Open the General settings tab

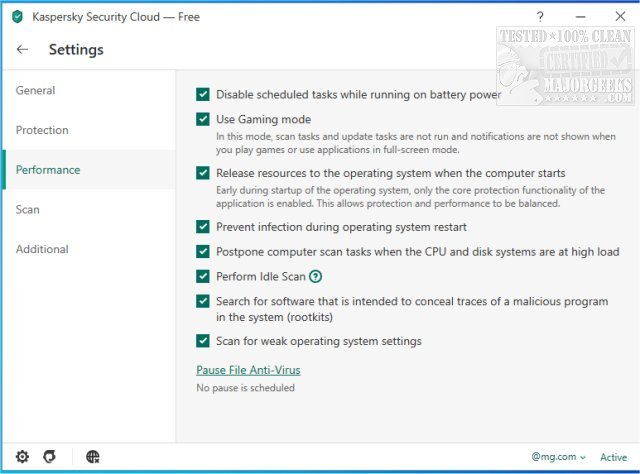pos(35,91)
